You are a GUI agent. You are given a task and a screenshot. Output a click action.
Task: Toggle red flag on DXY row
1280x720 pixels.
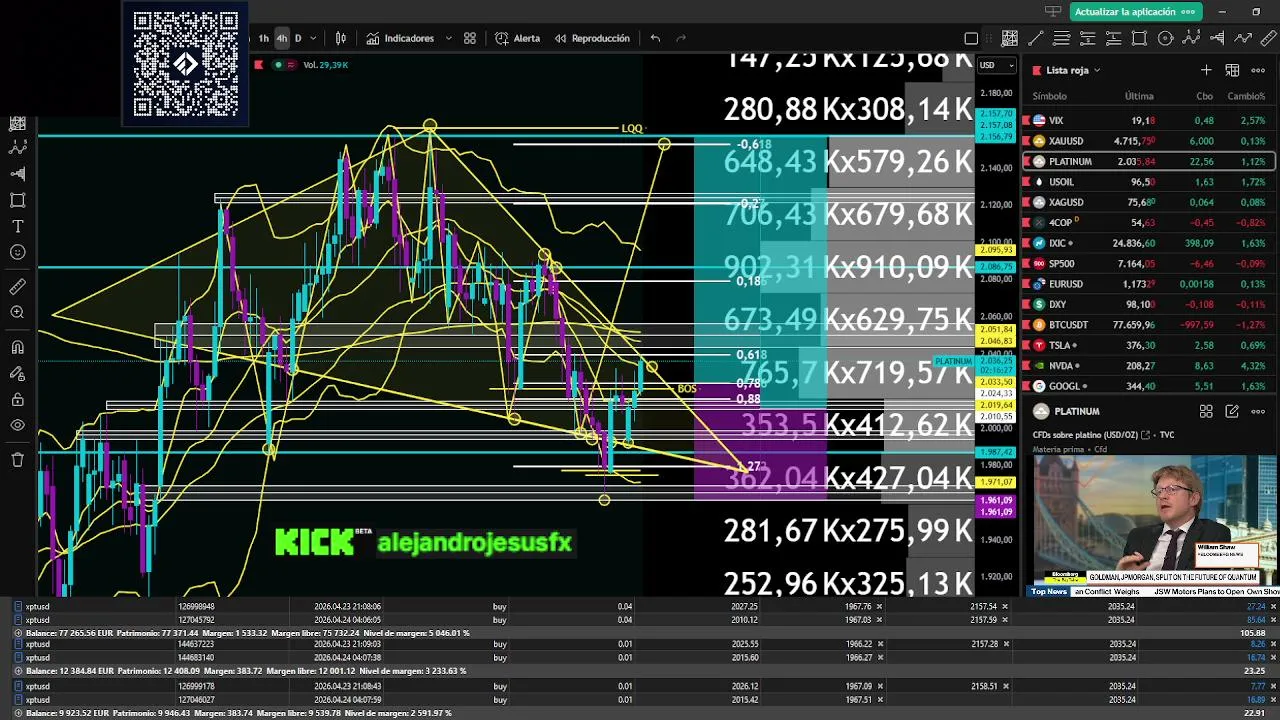1026,304
